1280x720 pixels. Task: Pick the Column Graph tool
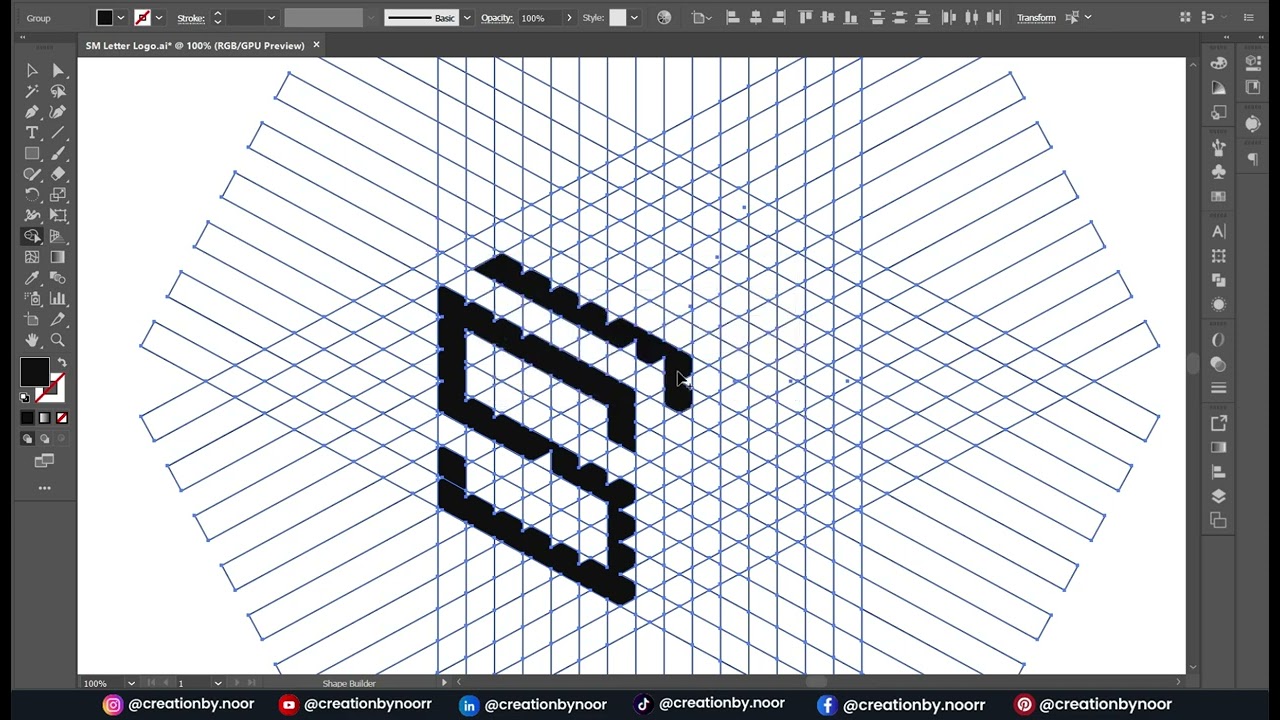pyautogui.click(x=58, y=299)
